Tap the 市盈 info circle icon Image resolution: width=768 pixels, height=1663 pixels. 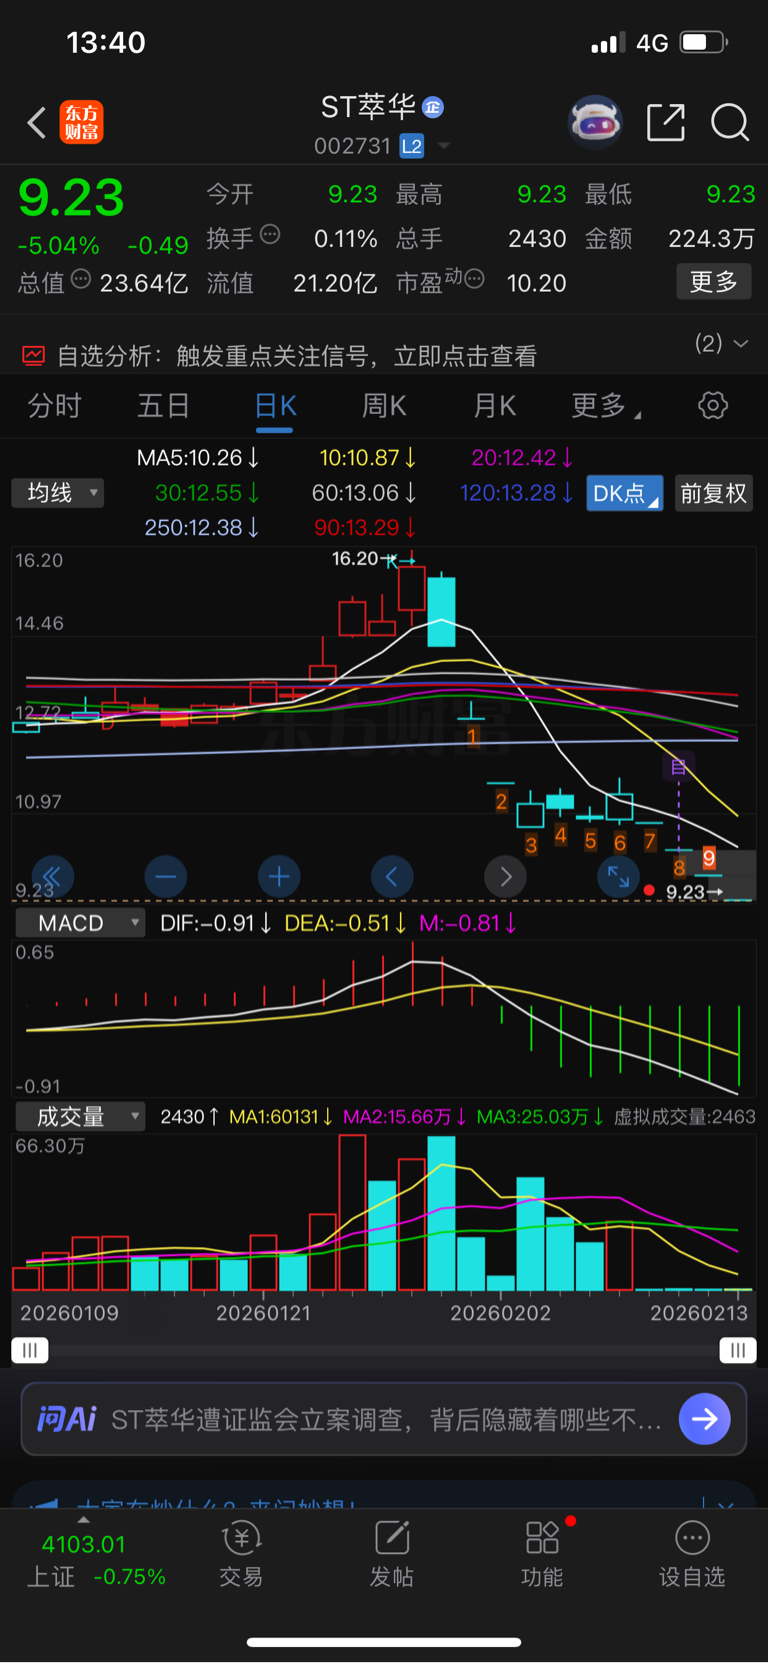tap(475, 279)
